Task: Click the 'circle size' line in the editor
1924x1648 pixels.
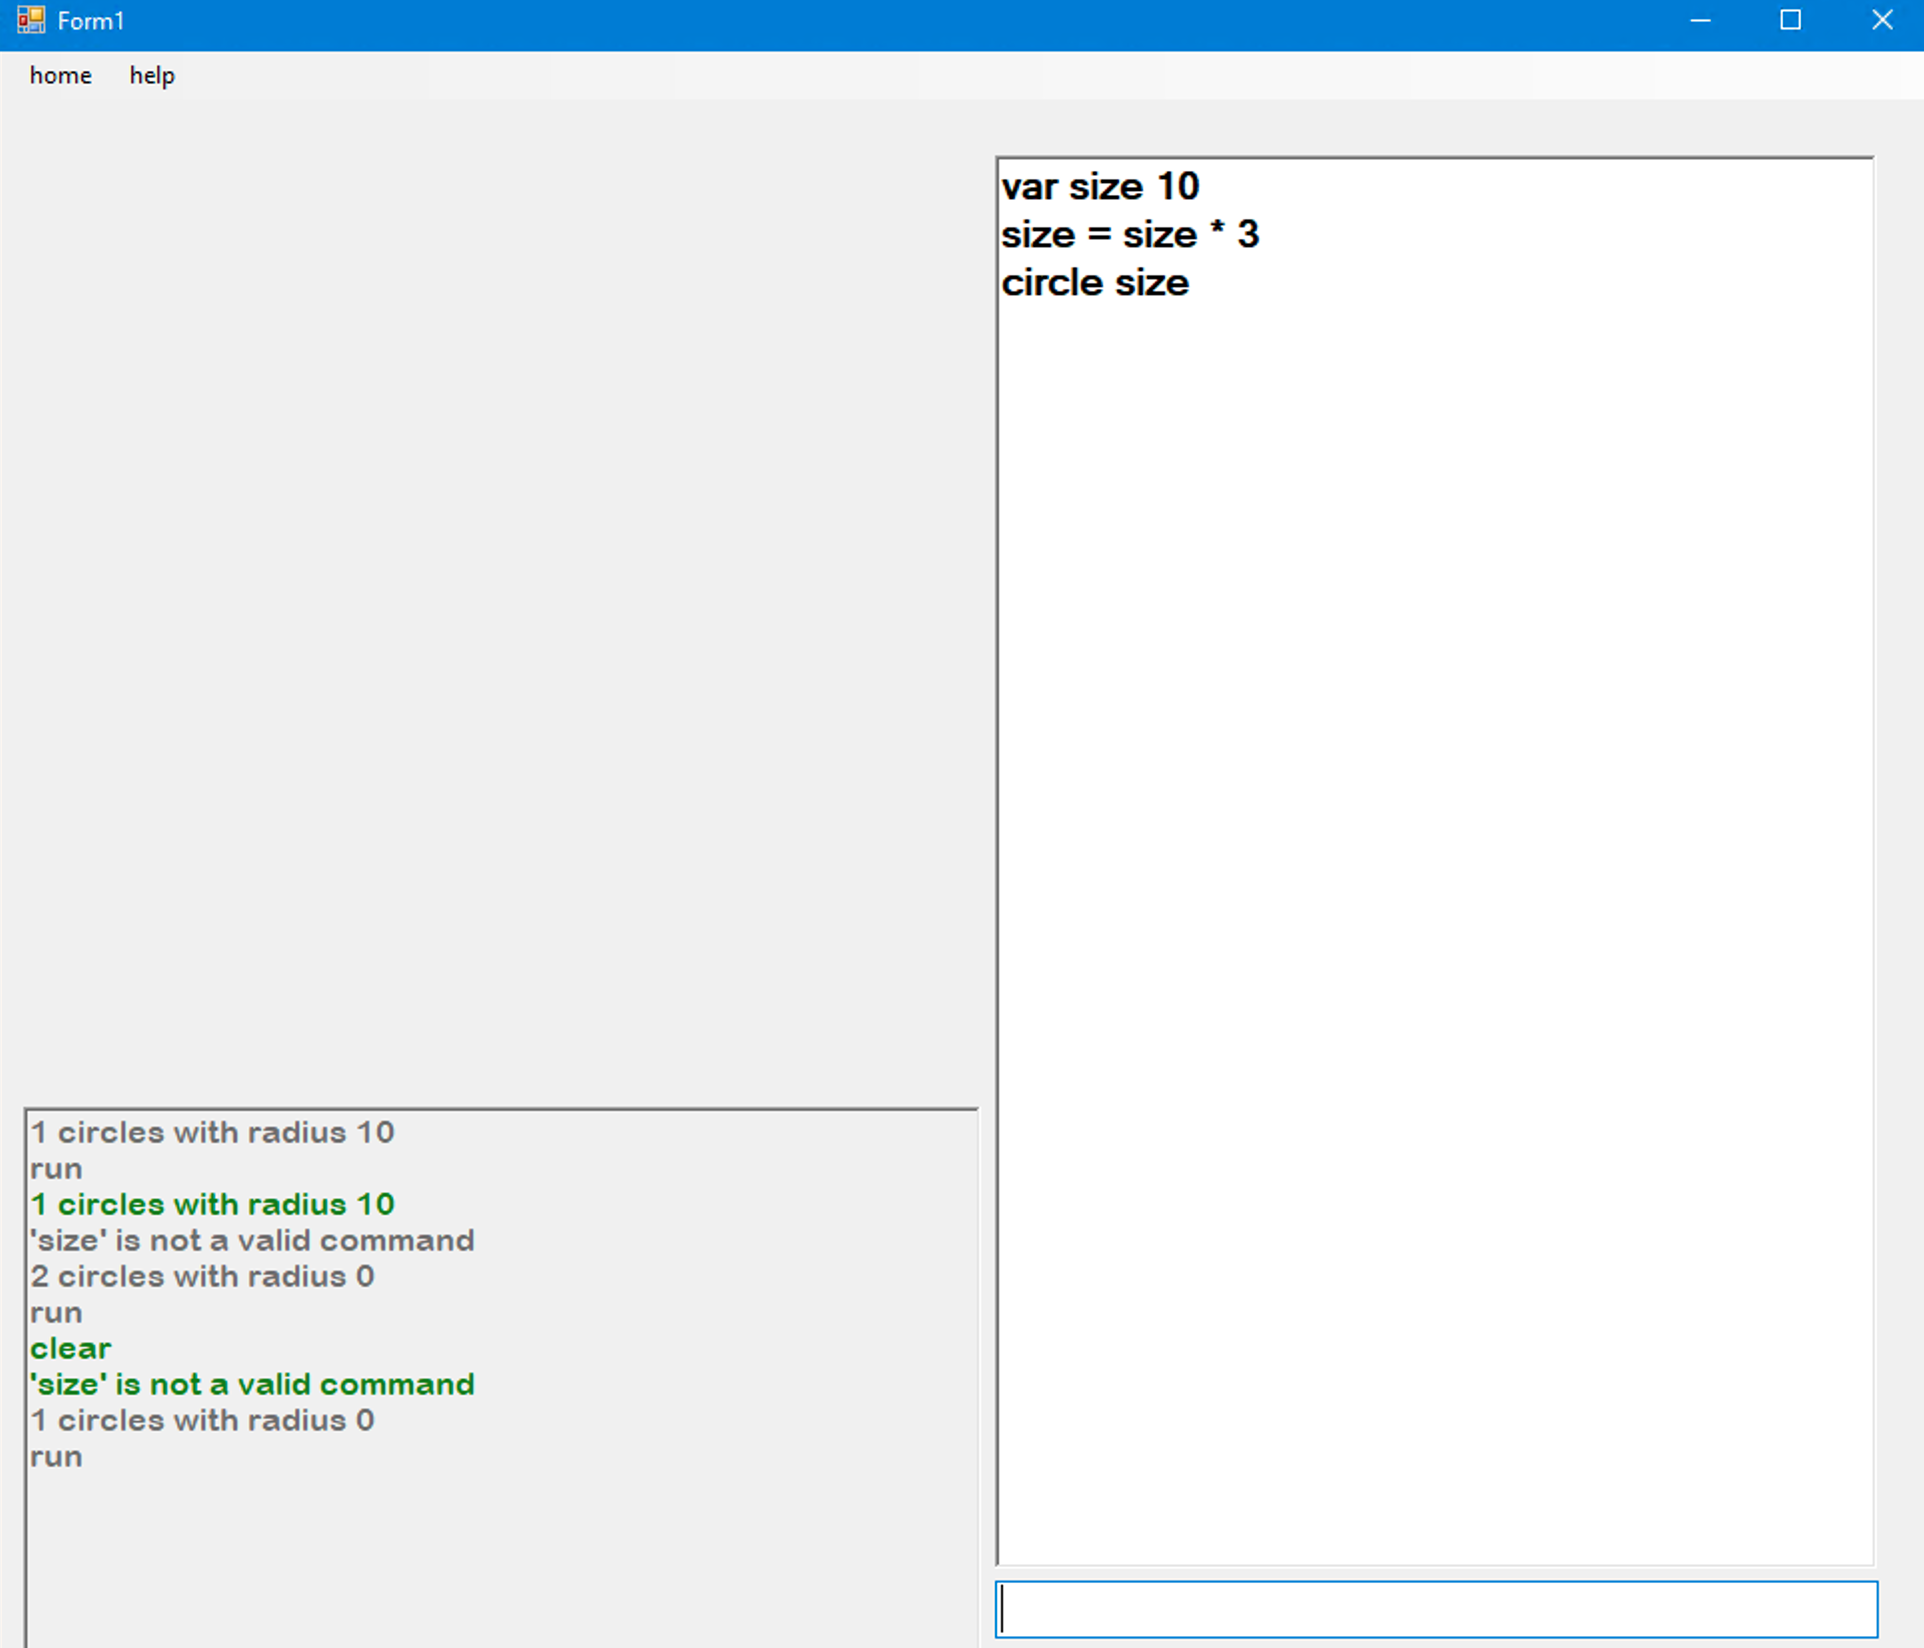Action: [x=1095, y=282]
